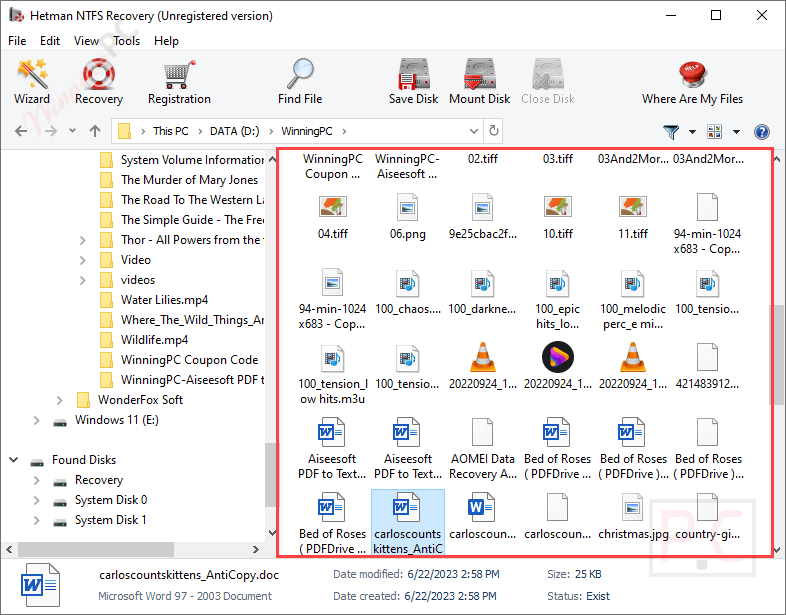The height and width of the screenshot is (615, 786).
Task: Select 04.tiff image file
Action: 333,216
